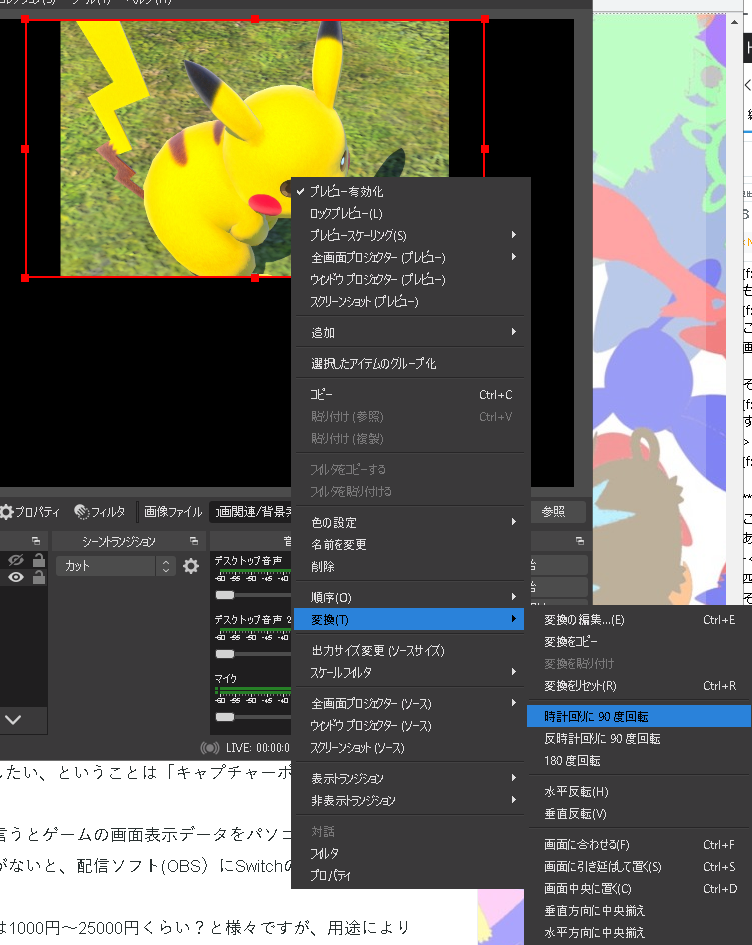Take スクリーンショット (ソース)

(409, 747)
